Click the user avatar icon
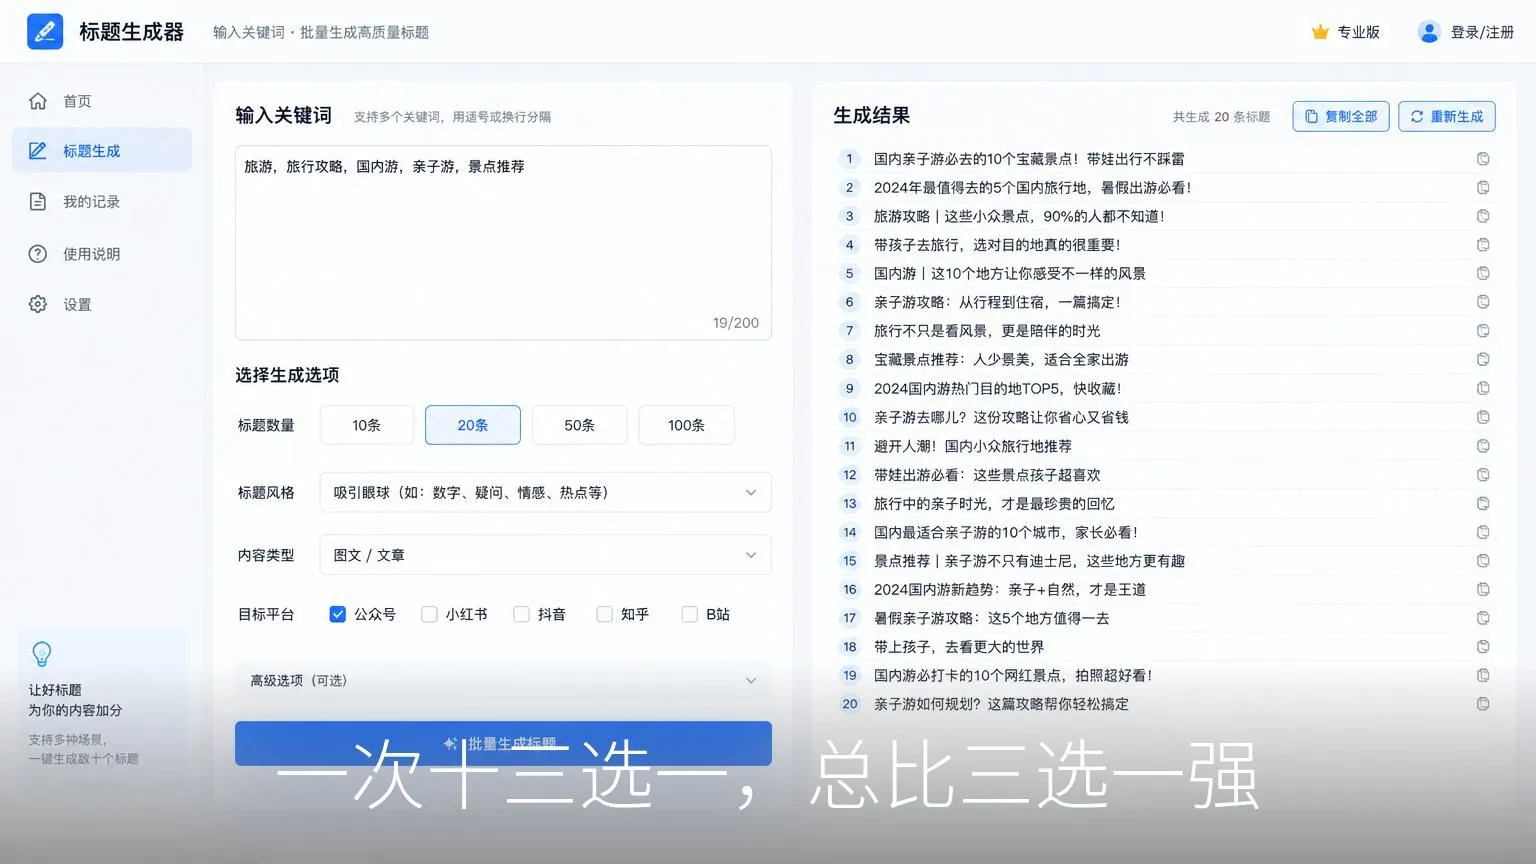This screenshot has height=864, width=1536. pos(1428,32)
